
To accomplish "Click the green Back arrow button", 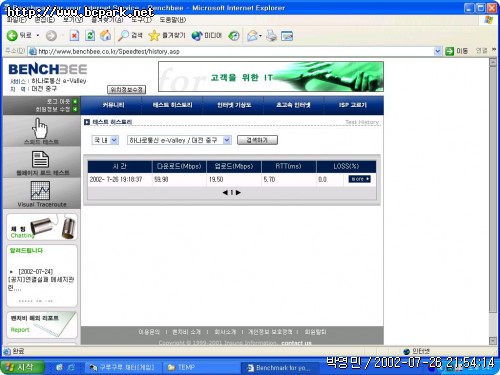I will click(12, 35).
